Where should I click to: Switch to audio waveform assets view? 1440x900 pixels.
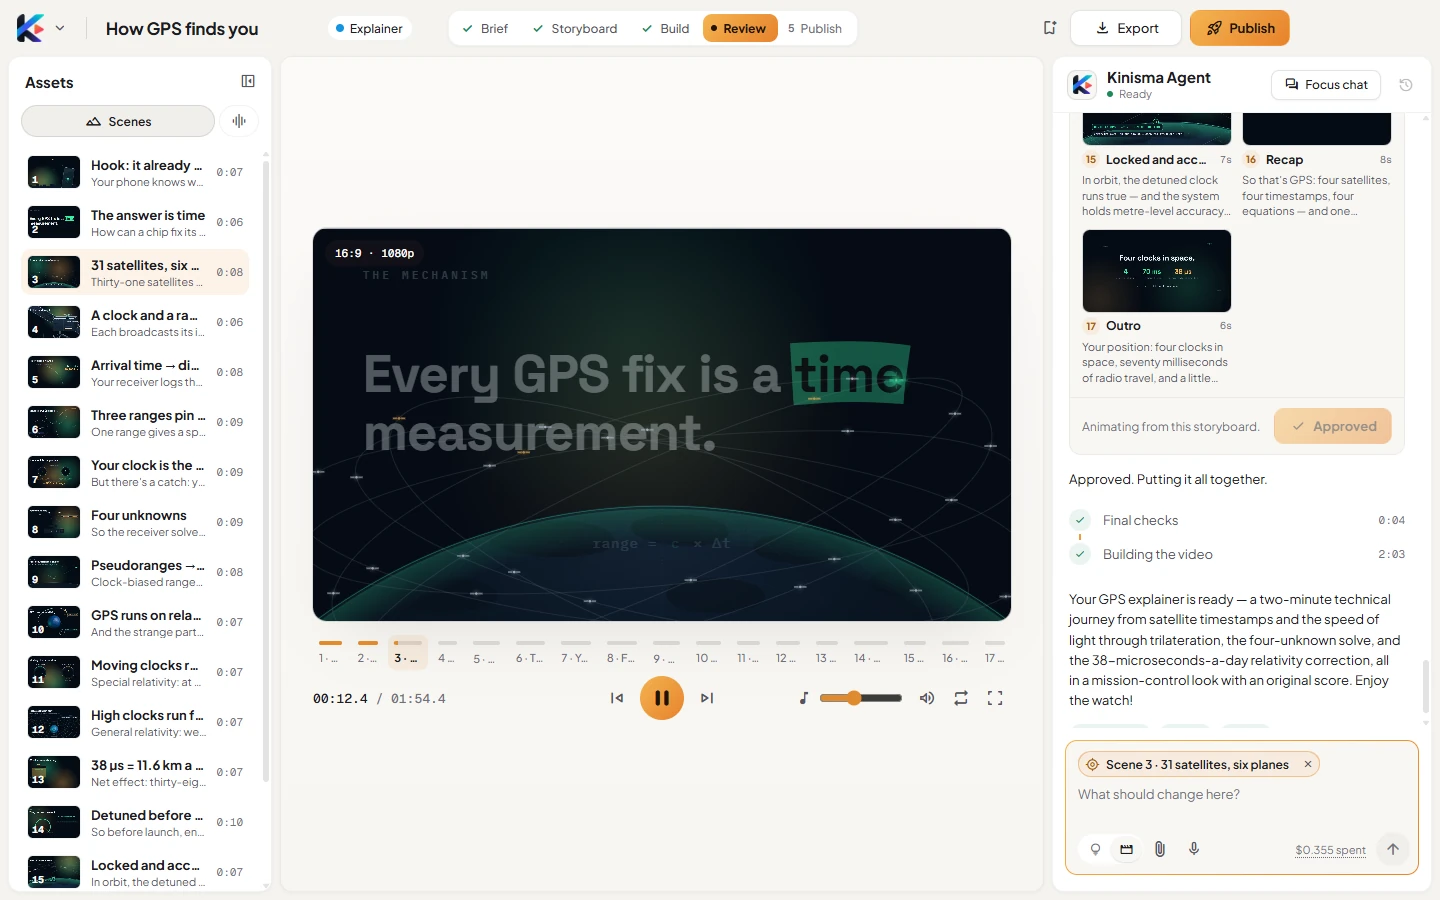(239, 121)
